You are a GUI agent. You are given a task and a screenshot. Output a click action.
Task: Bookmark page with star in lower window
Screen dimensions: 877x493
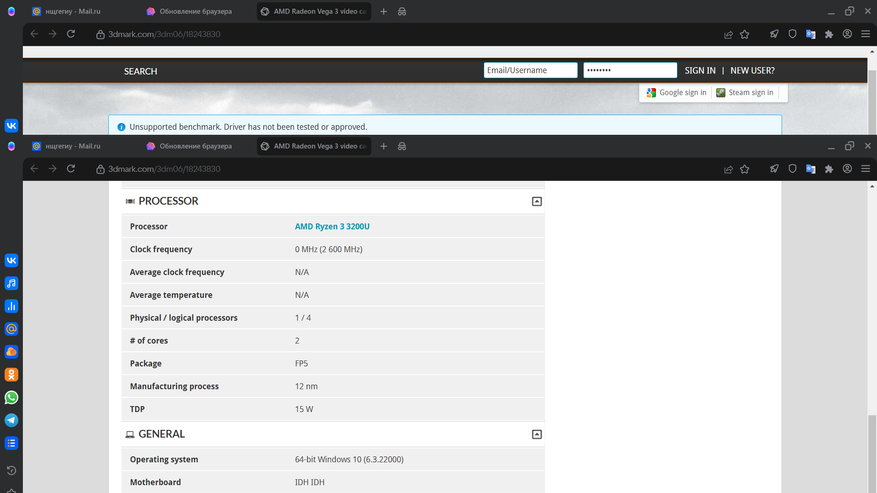(x=744, y=169)
